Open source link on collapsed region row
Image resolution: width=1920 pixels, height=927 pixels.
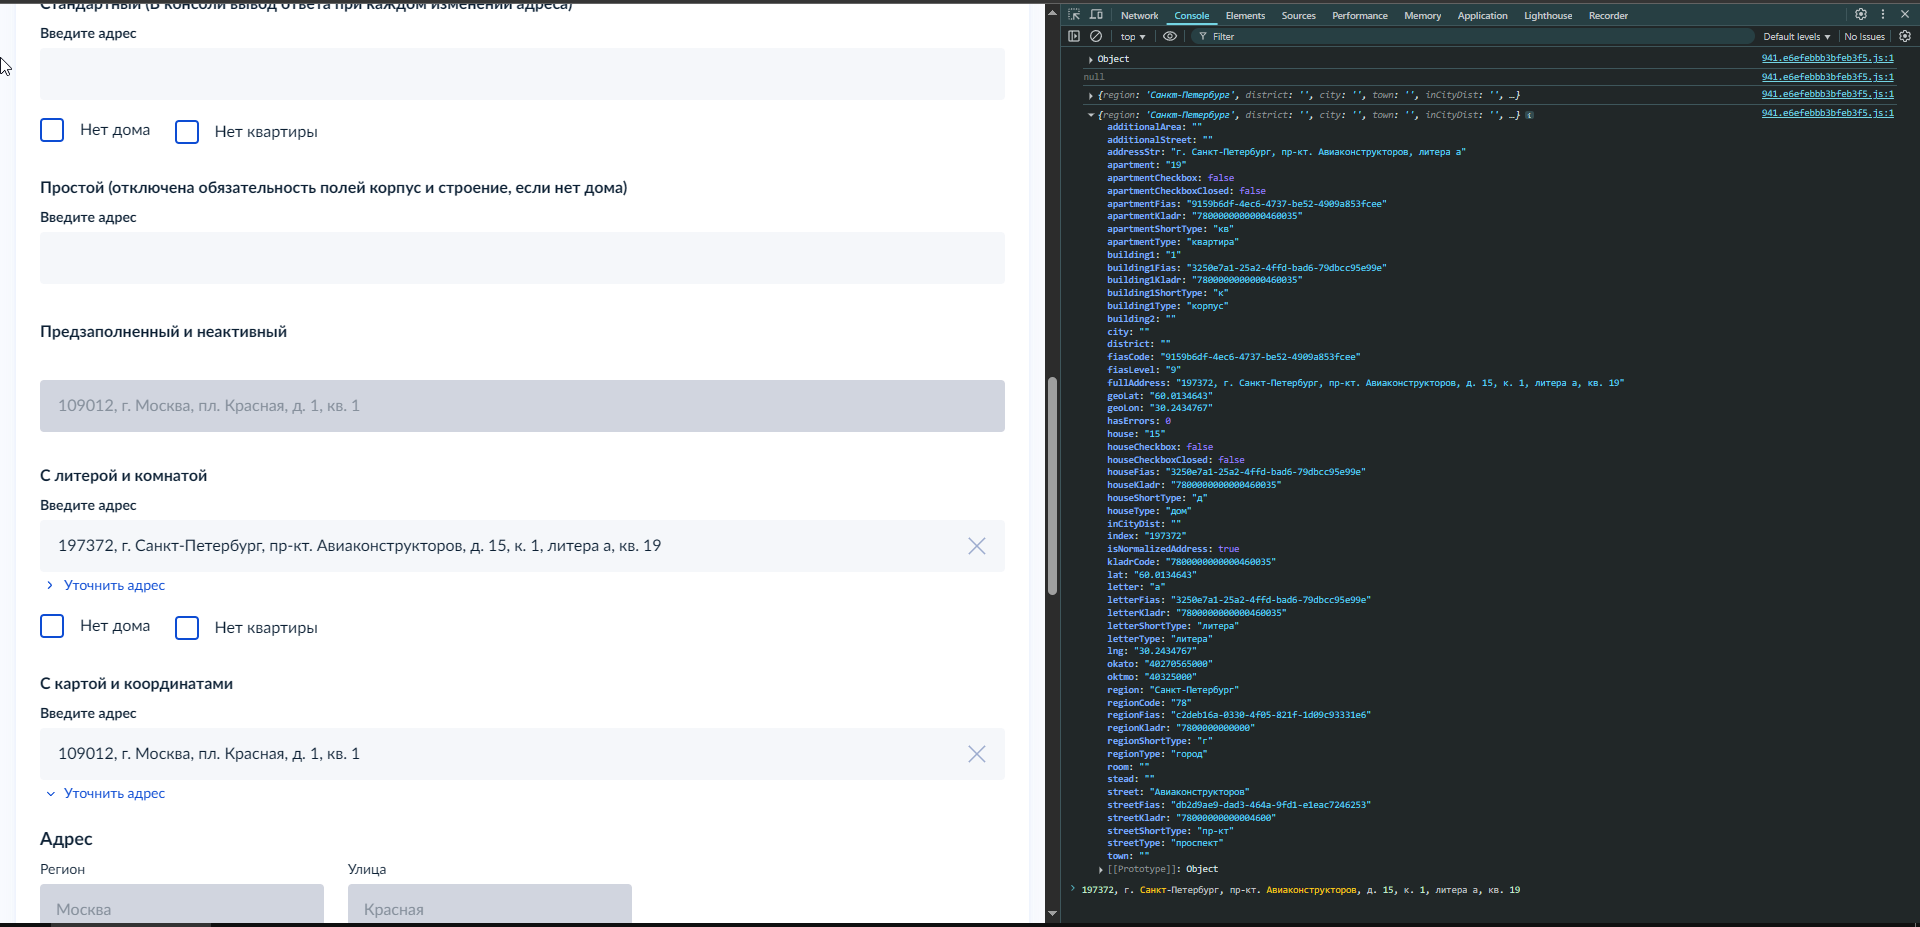pos(1827,94)
